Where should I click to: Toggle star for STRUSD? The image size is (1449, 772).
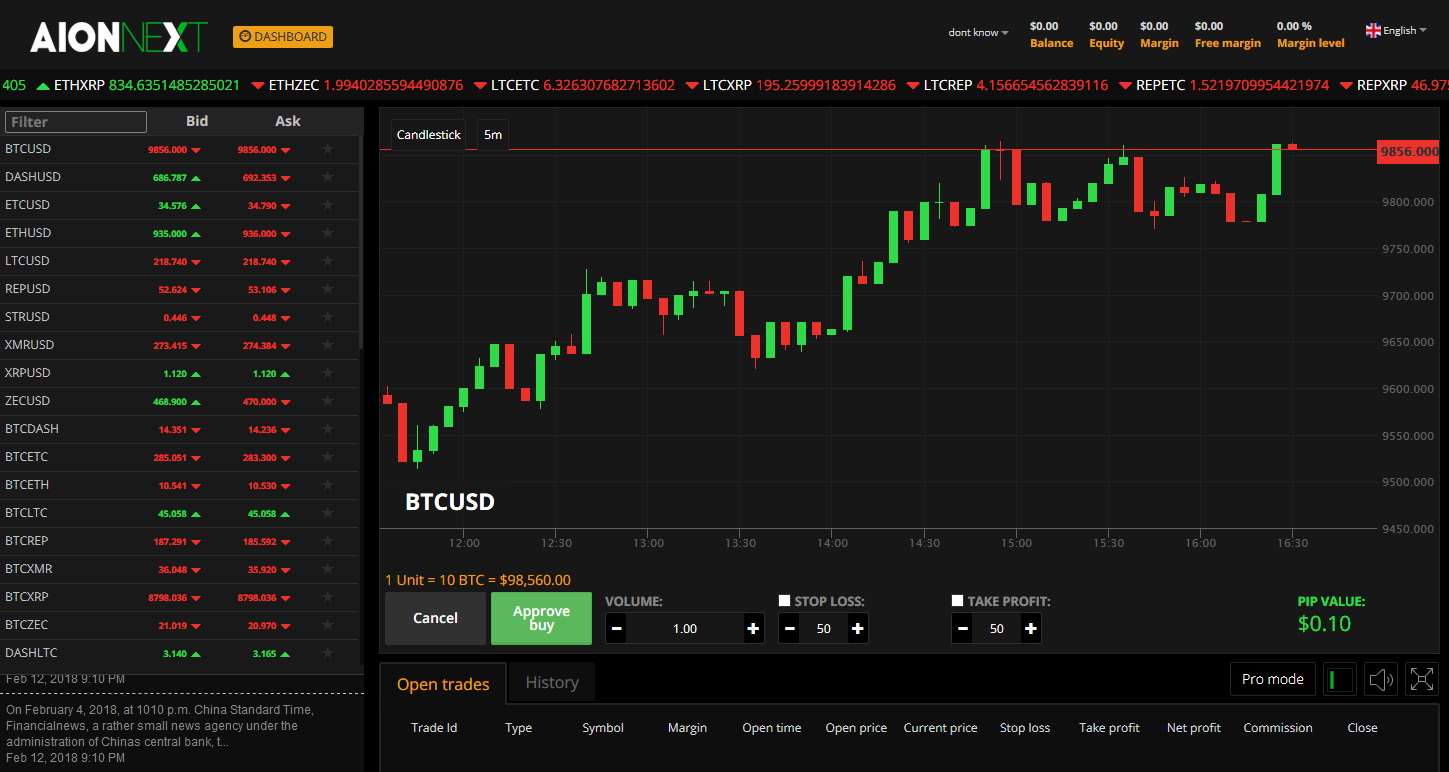[327, 317]
